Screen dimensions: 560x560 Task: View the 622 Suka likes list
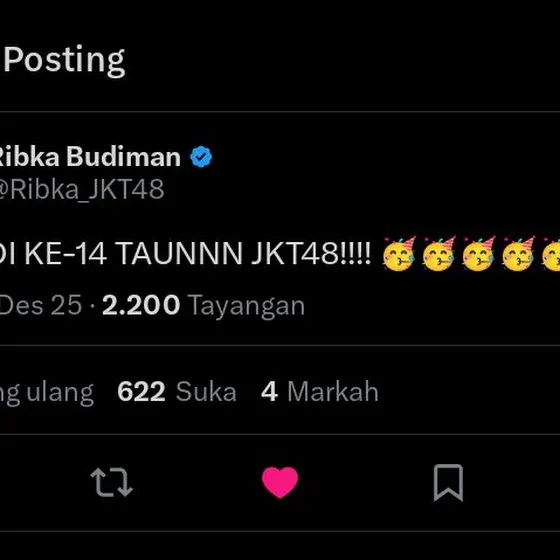click(x=177, y=392)
